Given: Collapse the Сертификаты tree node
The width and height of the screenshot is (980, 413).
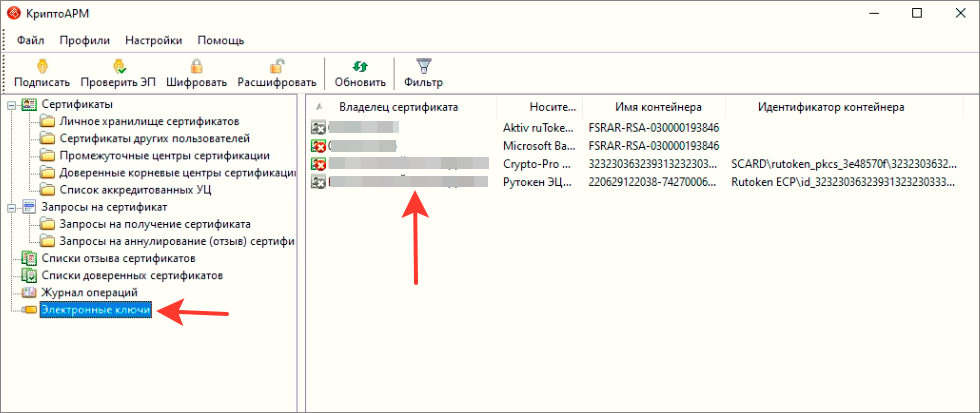Looking at the screenshot, I should [11, 105].
